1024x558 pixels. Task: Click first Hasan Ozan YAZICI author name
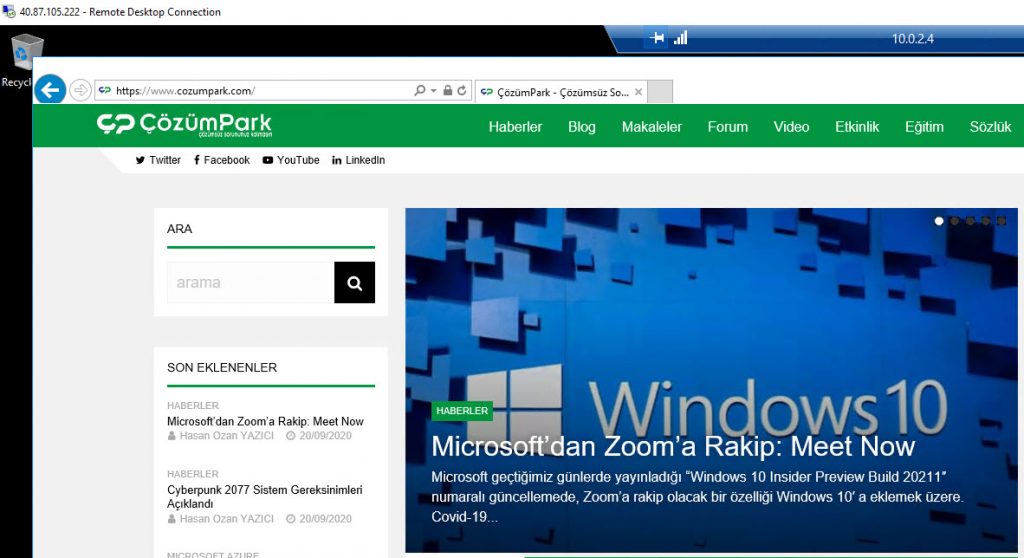(x=227, y=436)
